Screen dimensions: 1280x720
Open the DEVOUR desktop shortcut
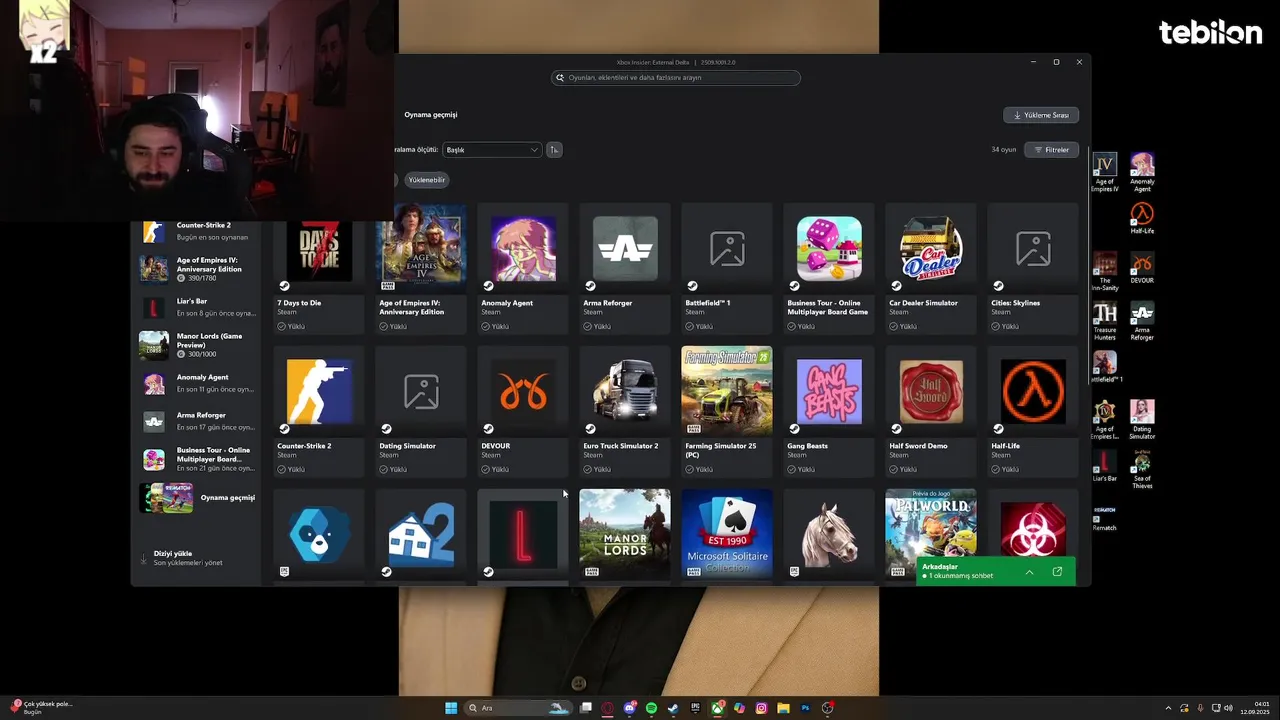click(x=1142, y=268)
